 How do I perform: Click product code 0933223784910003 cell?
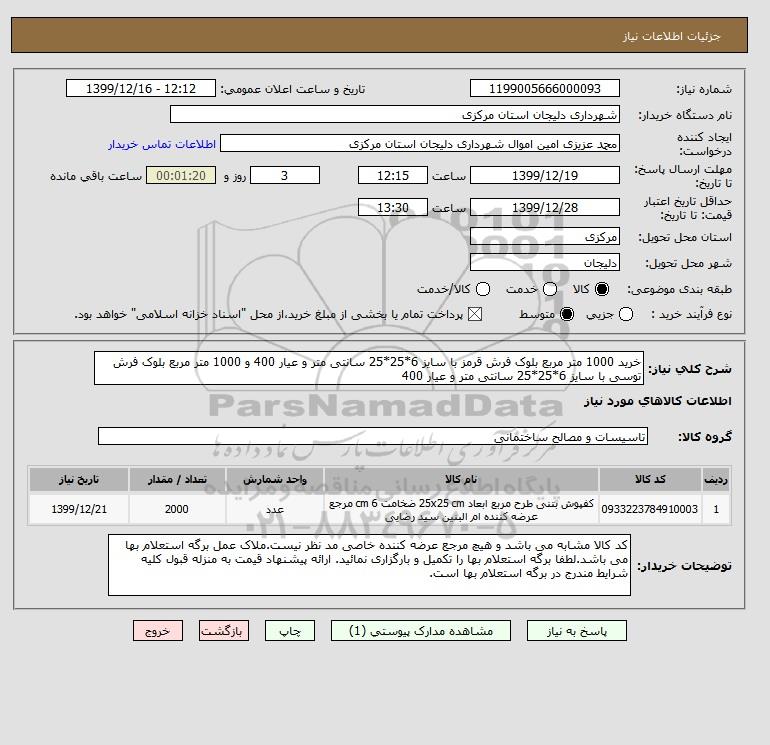pyautogui.click(x=650, y=509)
